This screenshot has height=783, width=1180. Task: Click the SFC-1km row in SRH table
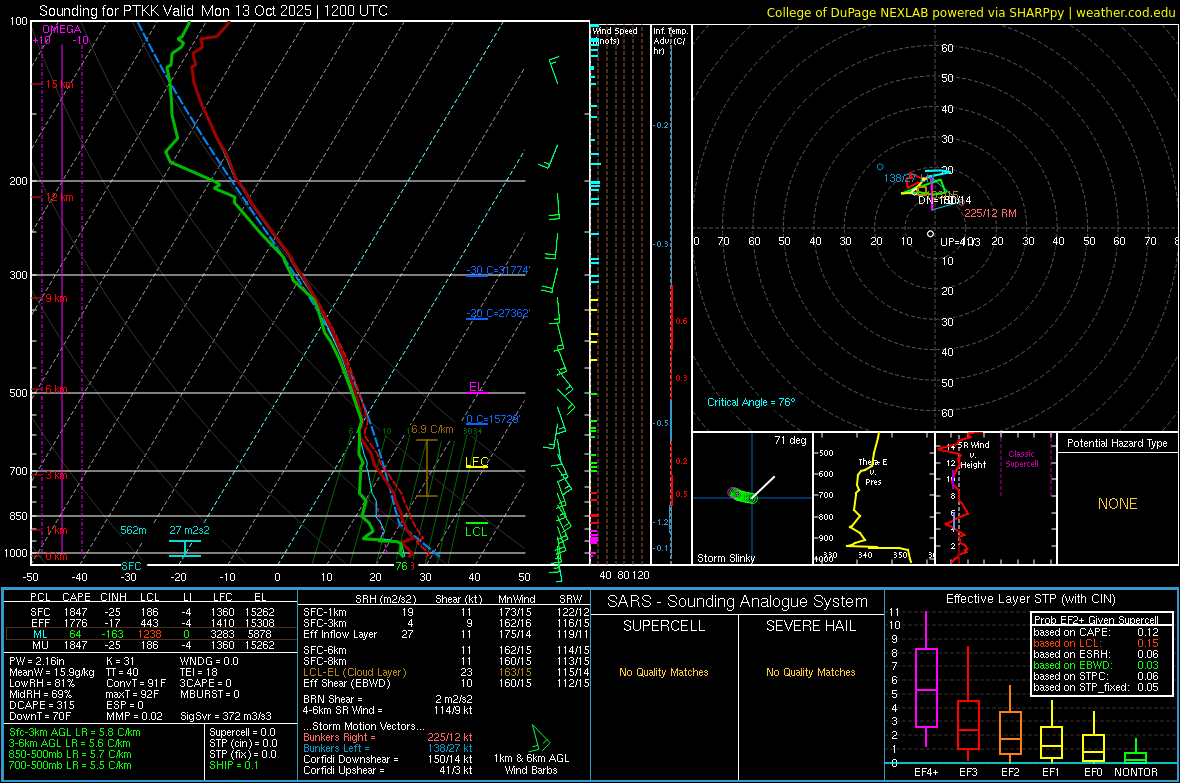click(x=446, y=612)
